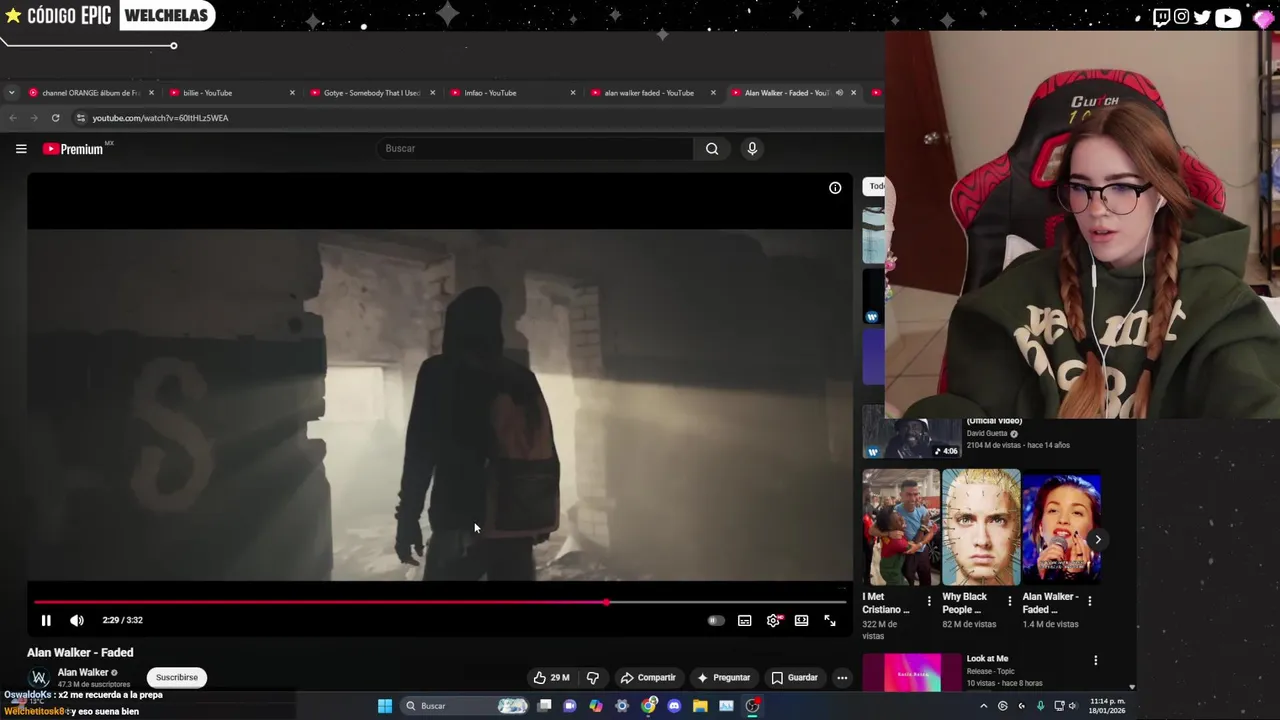
Task: Dislike the video with thumbs-down
Action: tap(593, 678)
